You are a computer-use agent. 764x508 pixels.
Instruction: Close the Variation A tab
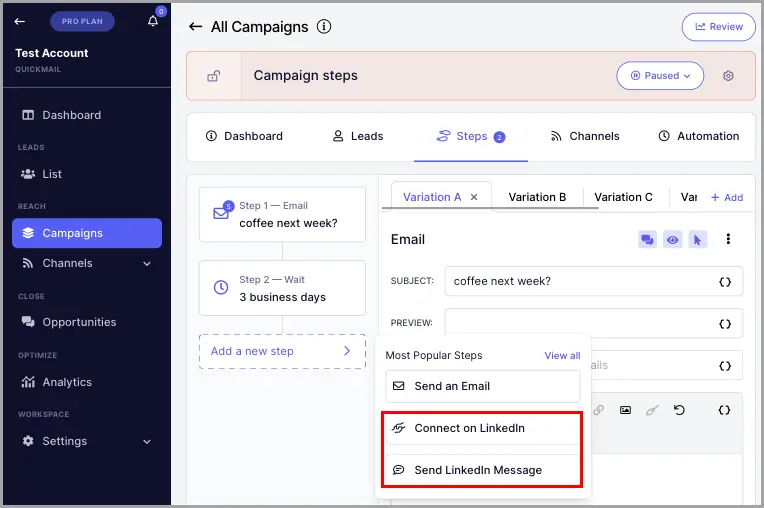[x=474, y=197]
